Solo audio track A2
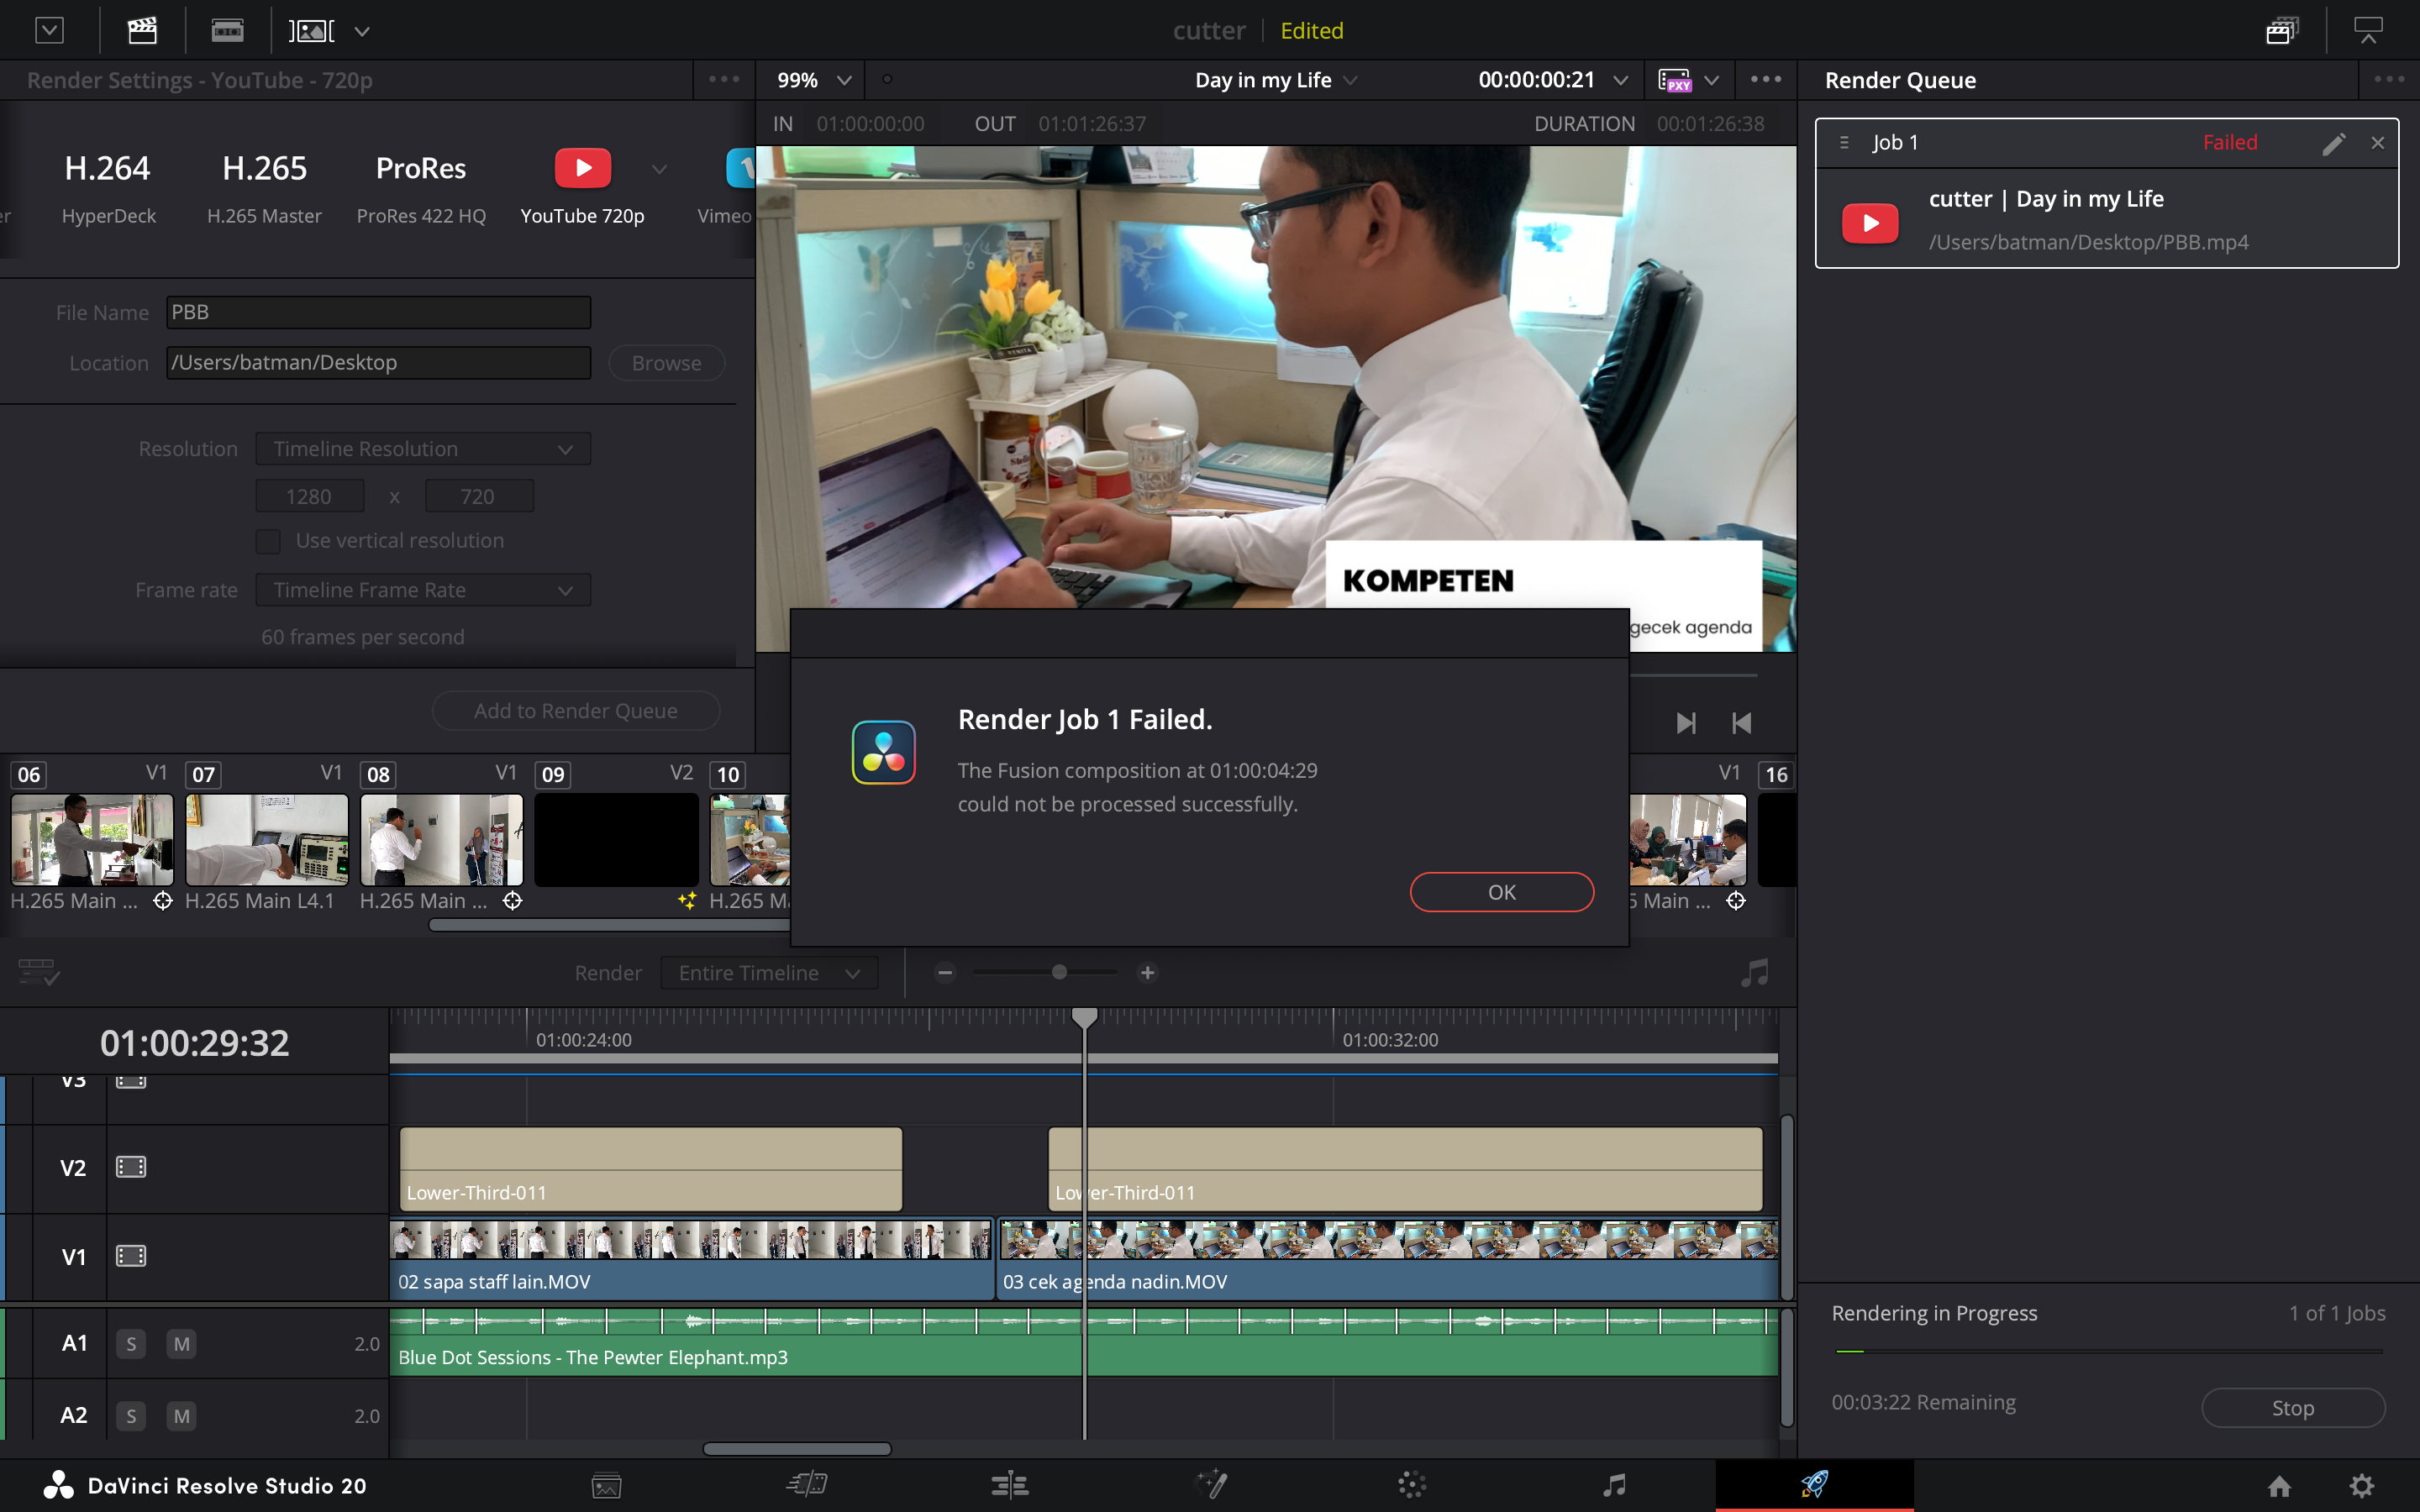 [x=131, y=1416]
